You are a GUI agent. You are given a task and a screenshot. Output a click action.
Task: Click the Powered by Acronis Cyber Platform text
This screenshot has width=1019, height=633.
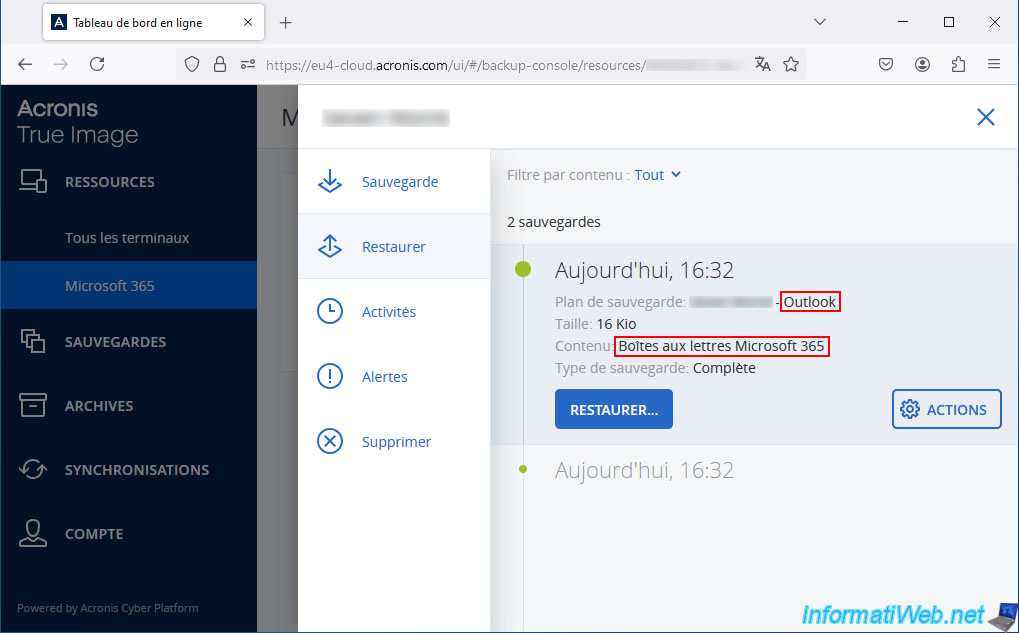[x=108, y=608]
